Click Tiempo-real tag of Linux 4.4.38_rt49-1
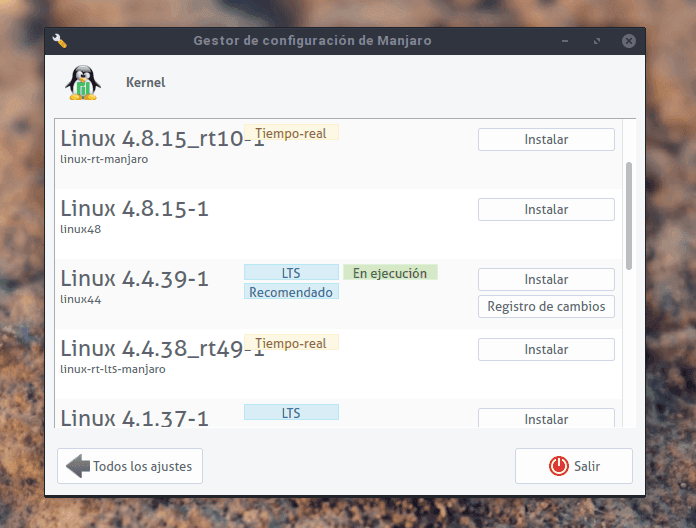The height and width of the screenshot is (528, 696). click(x=291, y=343)
